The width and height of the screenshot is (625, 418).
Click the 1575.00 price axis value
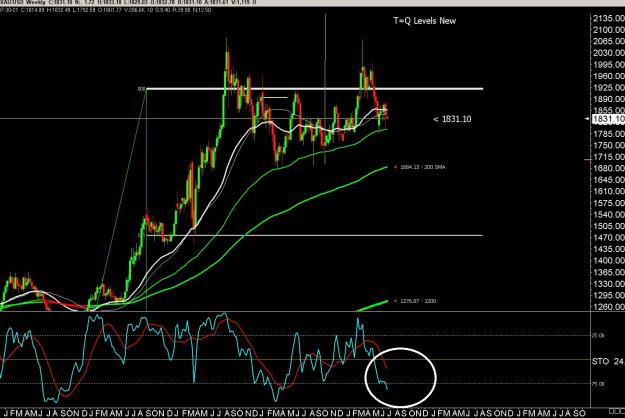point(609,203)
